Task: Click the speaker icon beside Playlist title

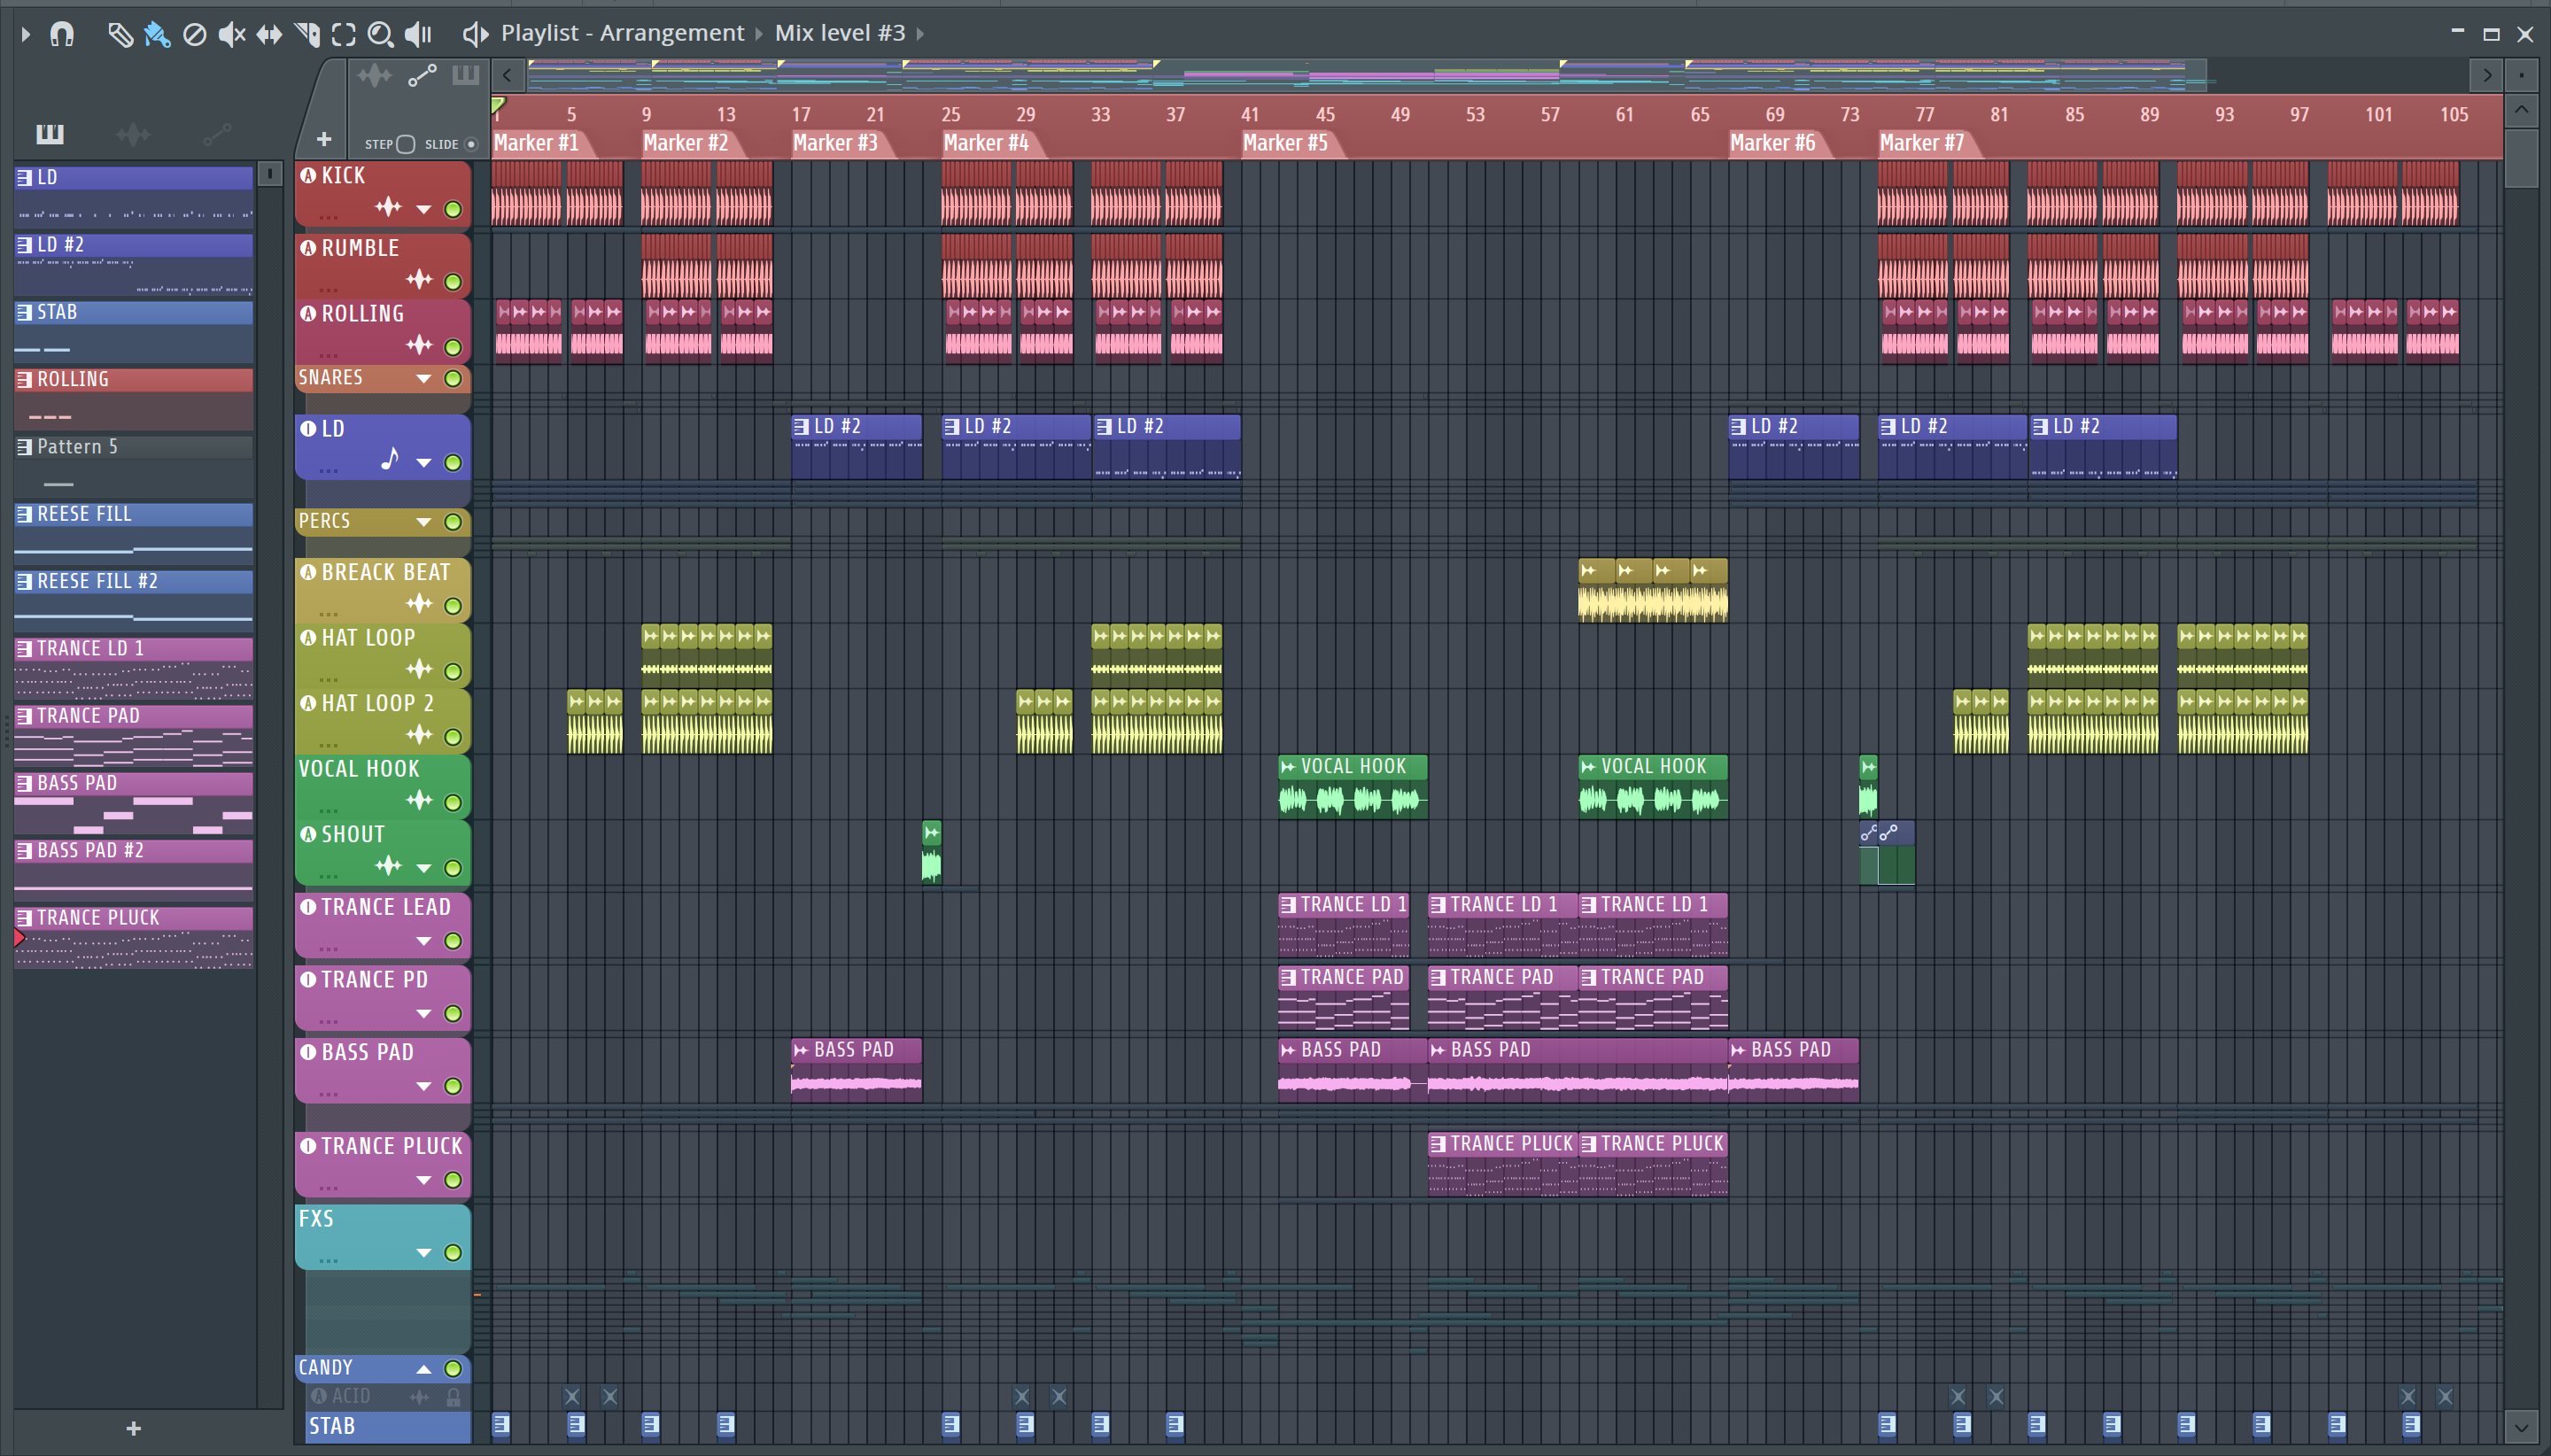Action: tap(475, 34)
